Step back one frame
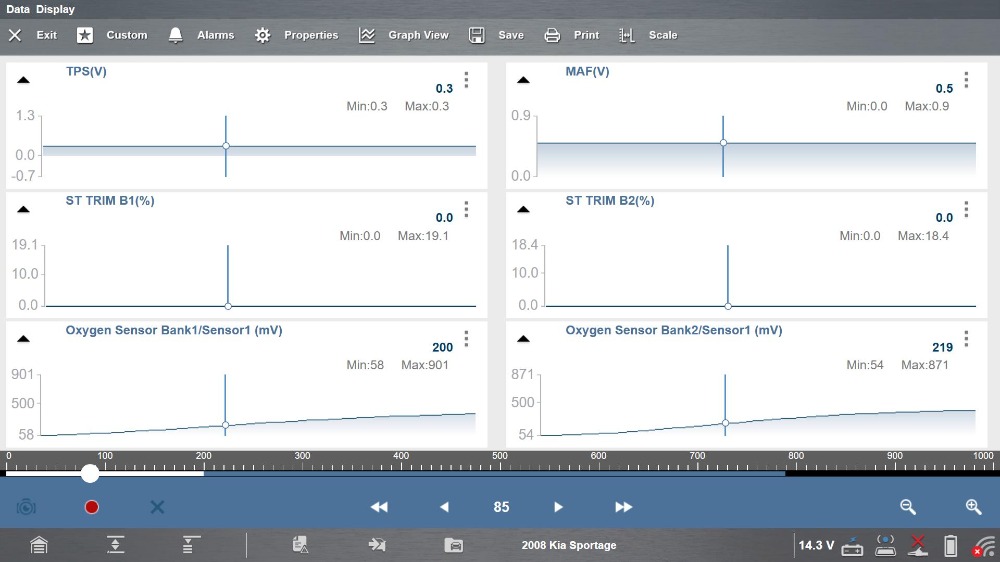 point(444,507)
